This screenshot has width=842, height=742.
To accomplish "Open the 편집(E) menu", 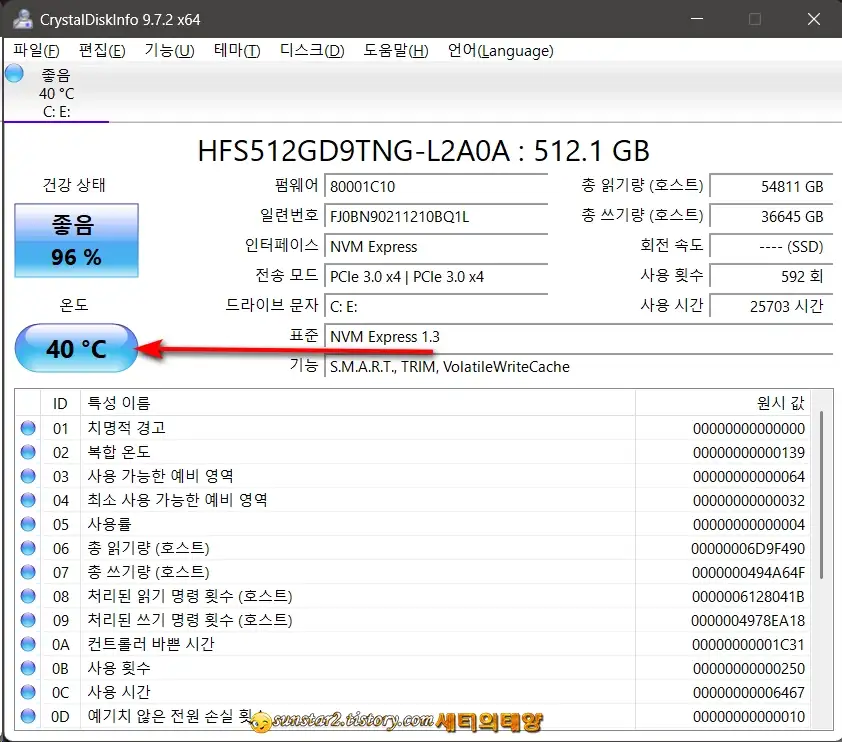I will click(102, 50).
